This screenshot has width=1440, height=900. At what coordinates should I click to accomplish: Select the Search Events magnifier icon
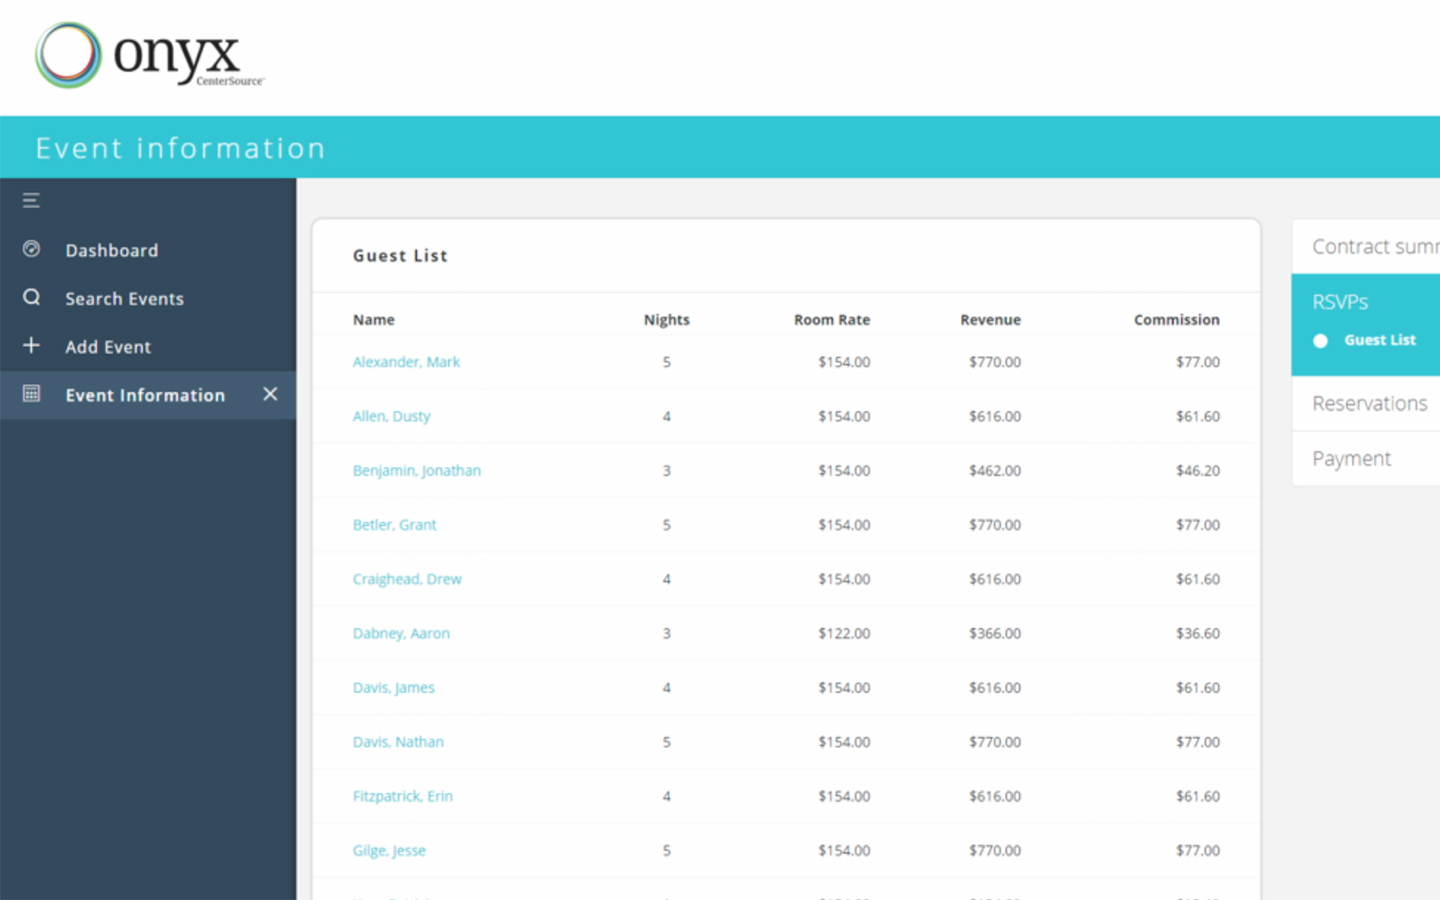(x=31, y=297)
